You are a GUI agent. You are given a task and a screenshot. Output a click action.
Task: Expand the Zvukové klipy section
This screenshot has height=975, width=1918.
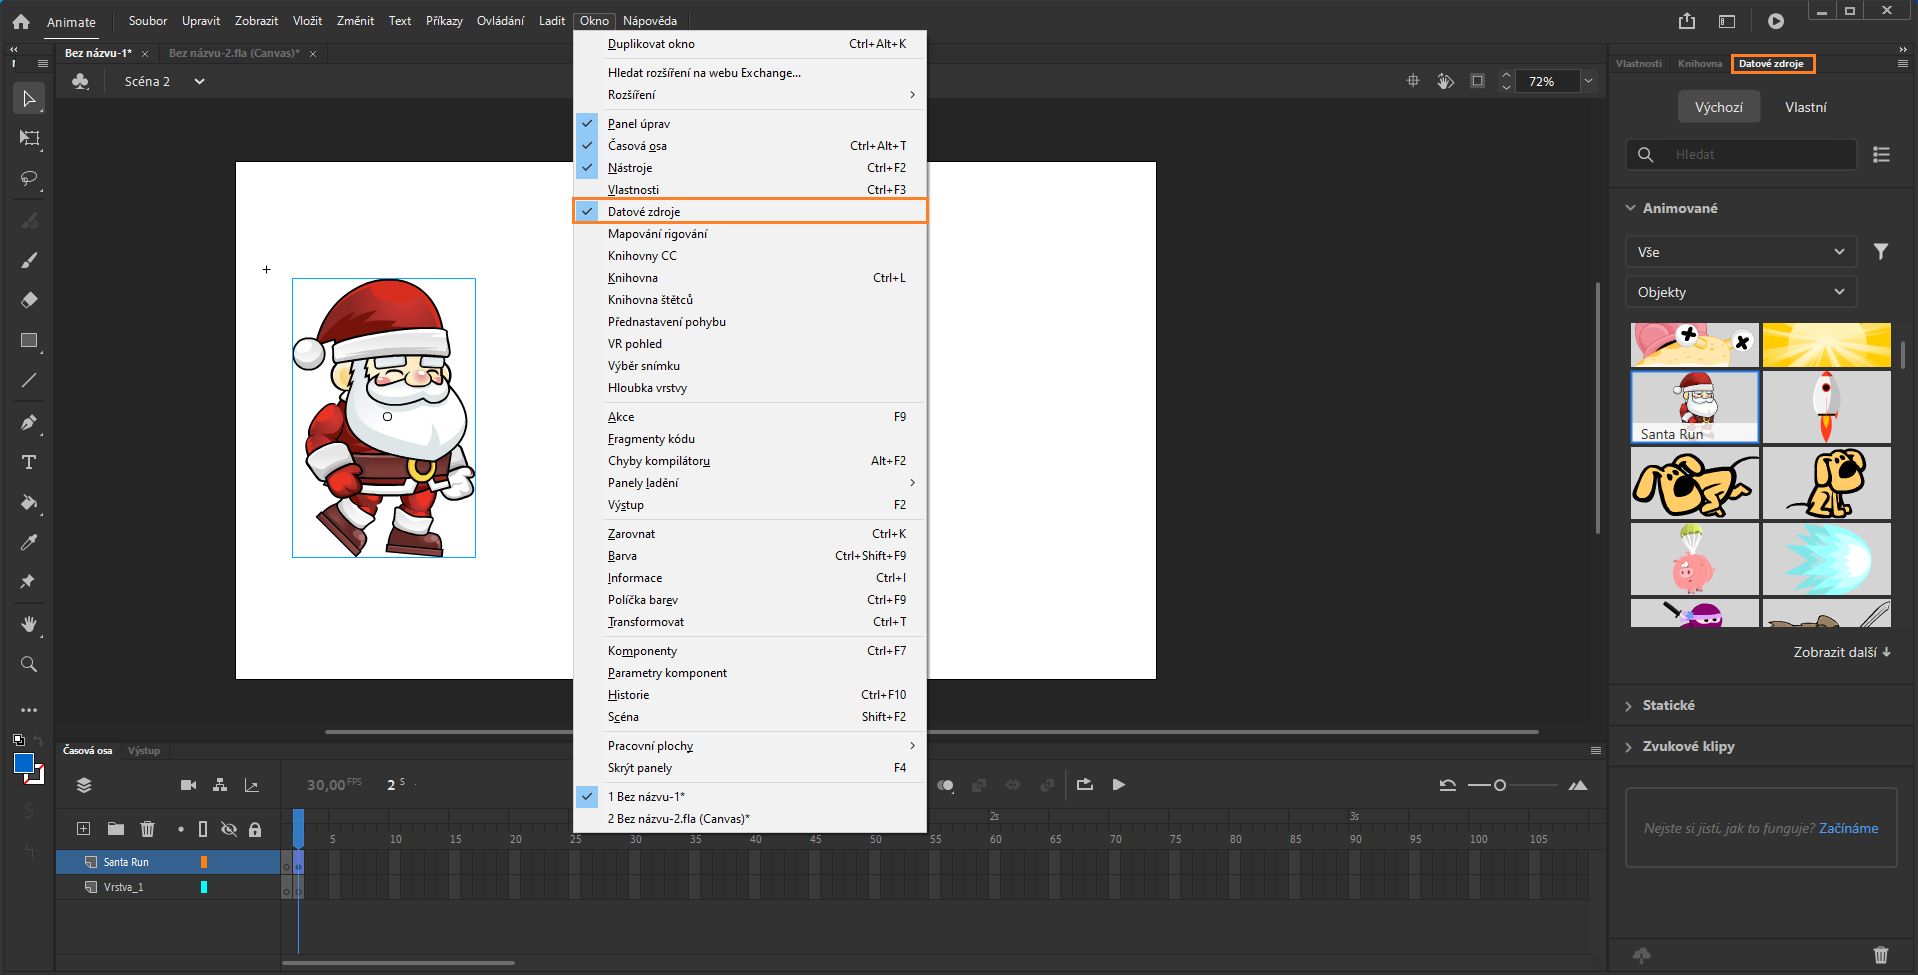pyautogui.click(x=1629, y=747)
